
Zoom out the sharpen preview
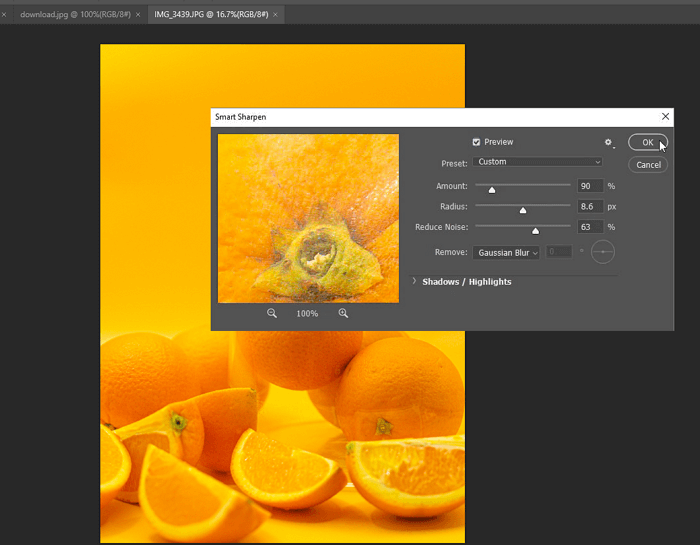tap(272, 314)
